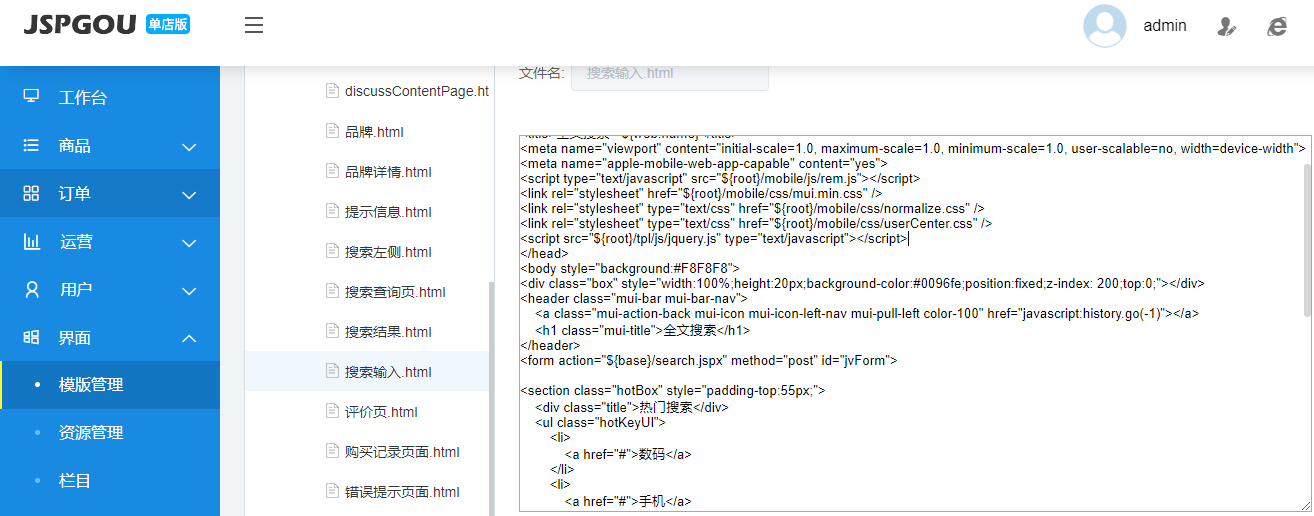Open the browser icon in top right
This screenshot has height=516, width=1314.
(1276, 27)
